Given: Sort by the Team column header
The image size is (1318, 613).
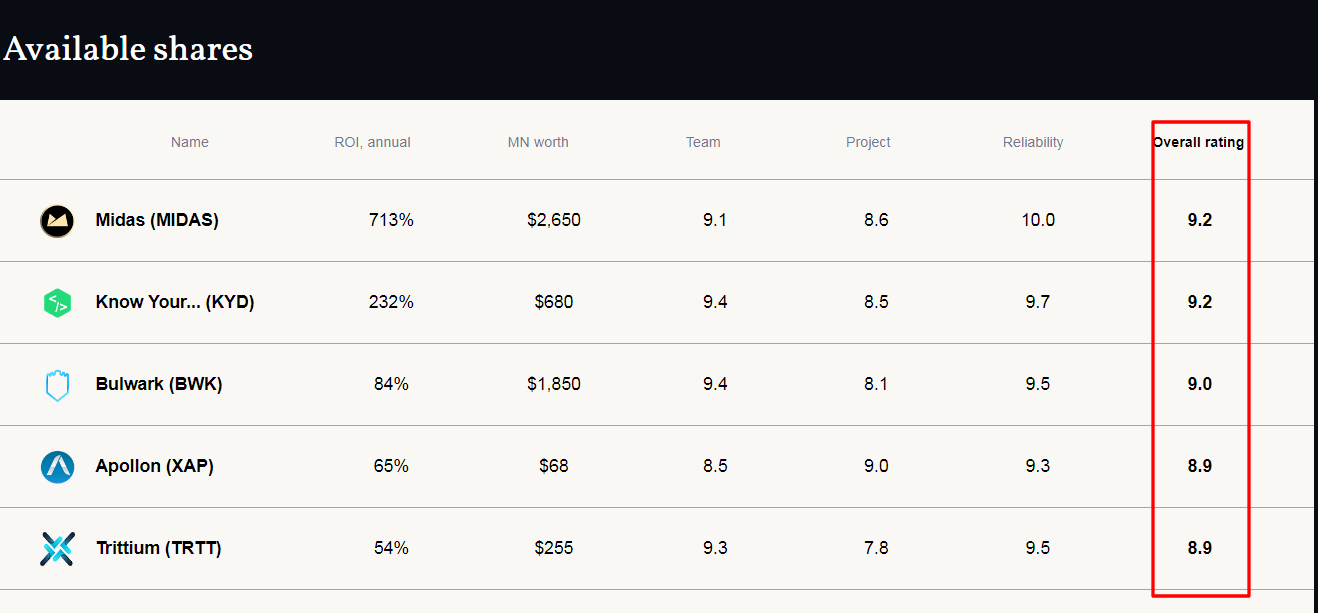Looking at the screenshot, I should 703,142.
